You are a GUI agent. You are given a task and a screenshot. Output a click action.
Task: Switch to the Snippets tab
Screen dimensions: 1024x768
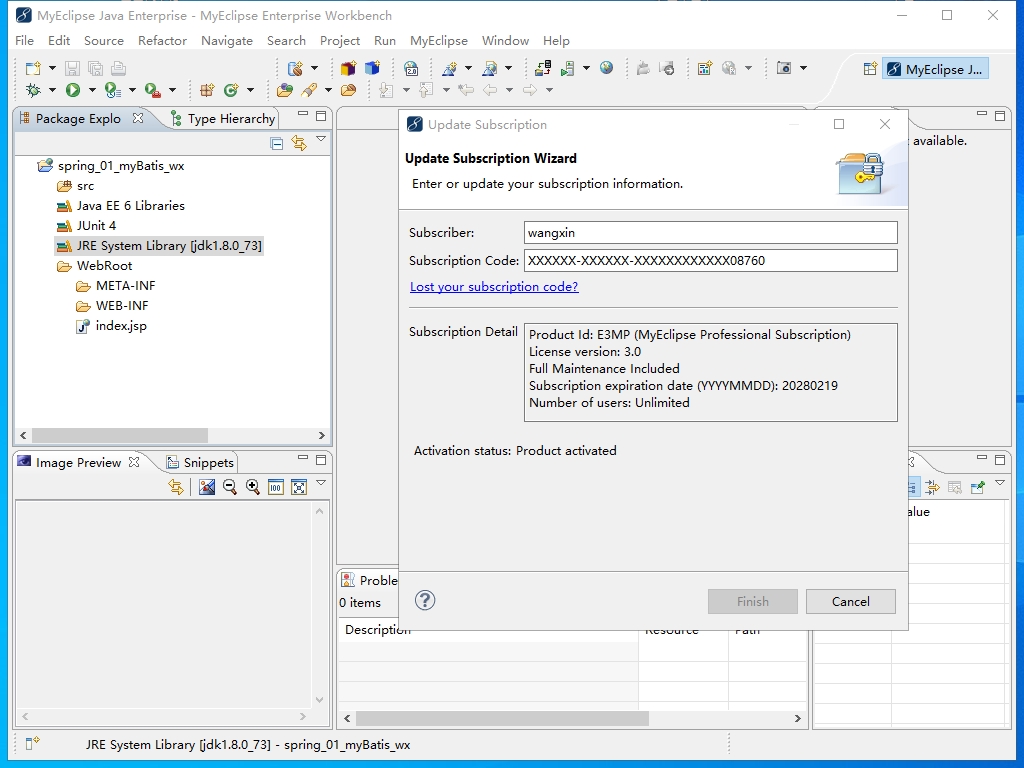(x=200, y=462)
